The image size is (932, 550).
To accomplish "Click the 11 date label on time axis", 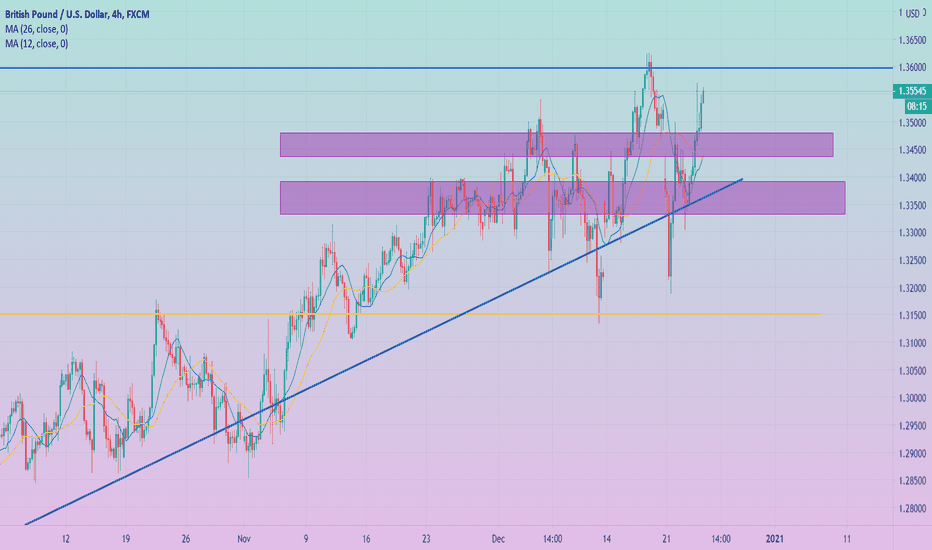I will [846, 539].
